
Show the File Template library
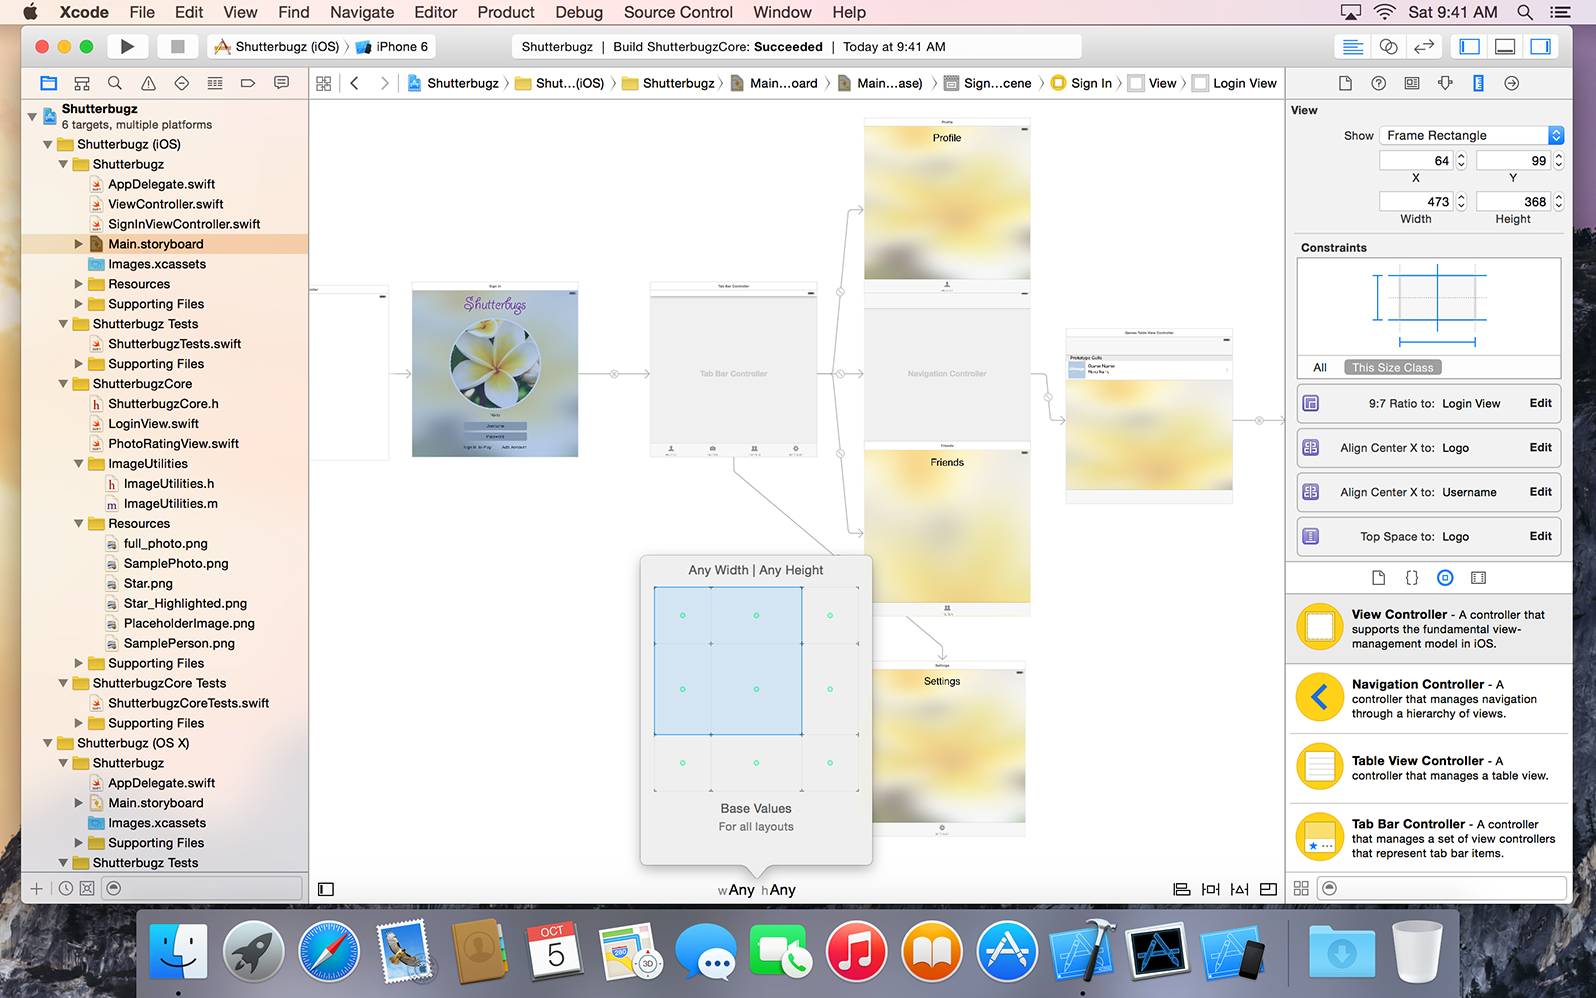(1378, 578)
